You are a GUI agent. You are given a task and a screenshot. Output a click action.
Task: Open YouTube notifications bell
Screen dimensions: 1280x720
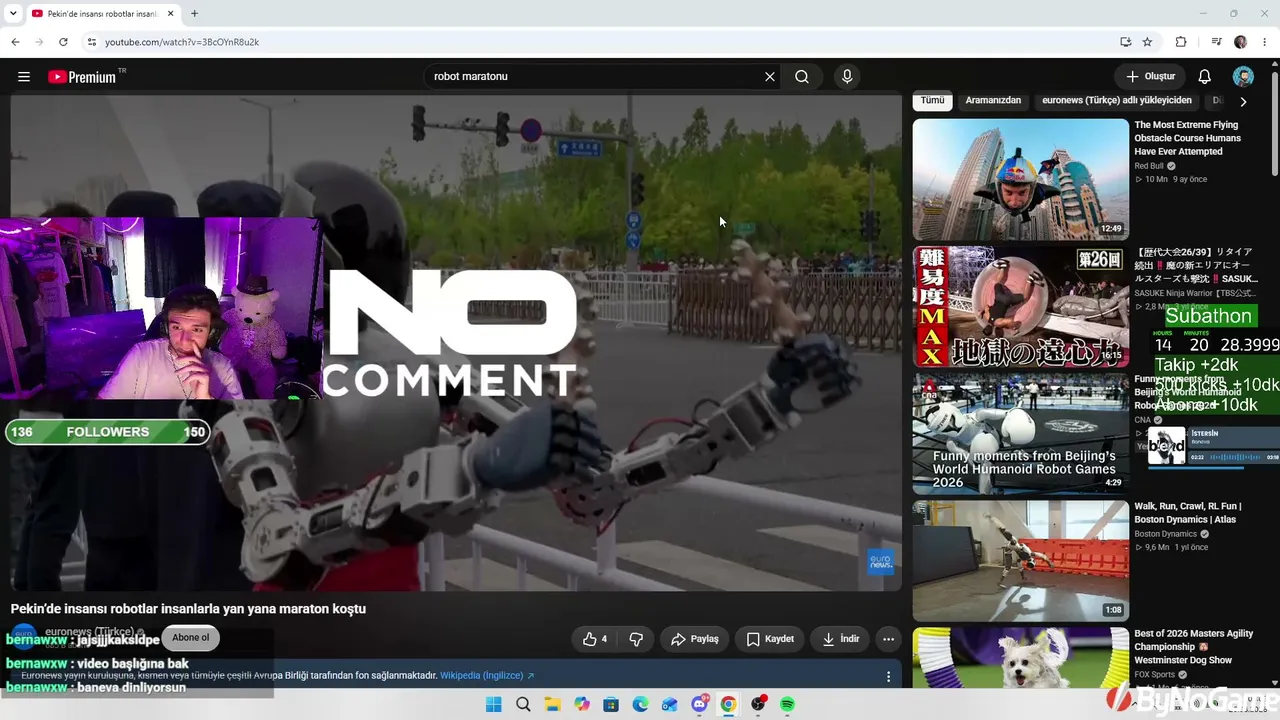point(1205,77)
